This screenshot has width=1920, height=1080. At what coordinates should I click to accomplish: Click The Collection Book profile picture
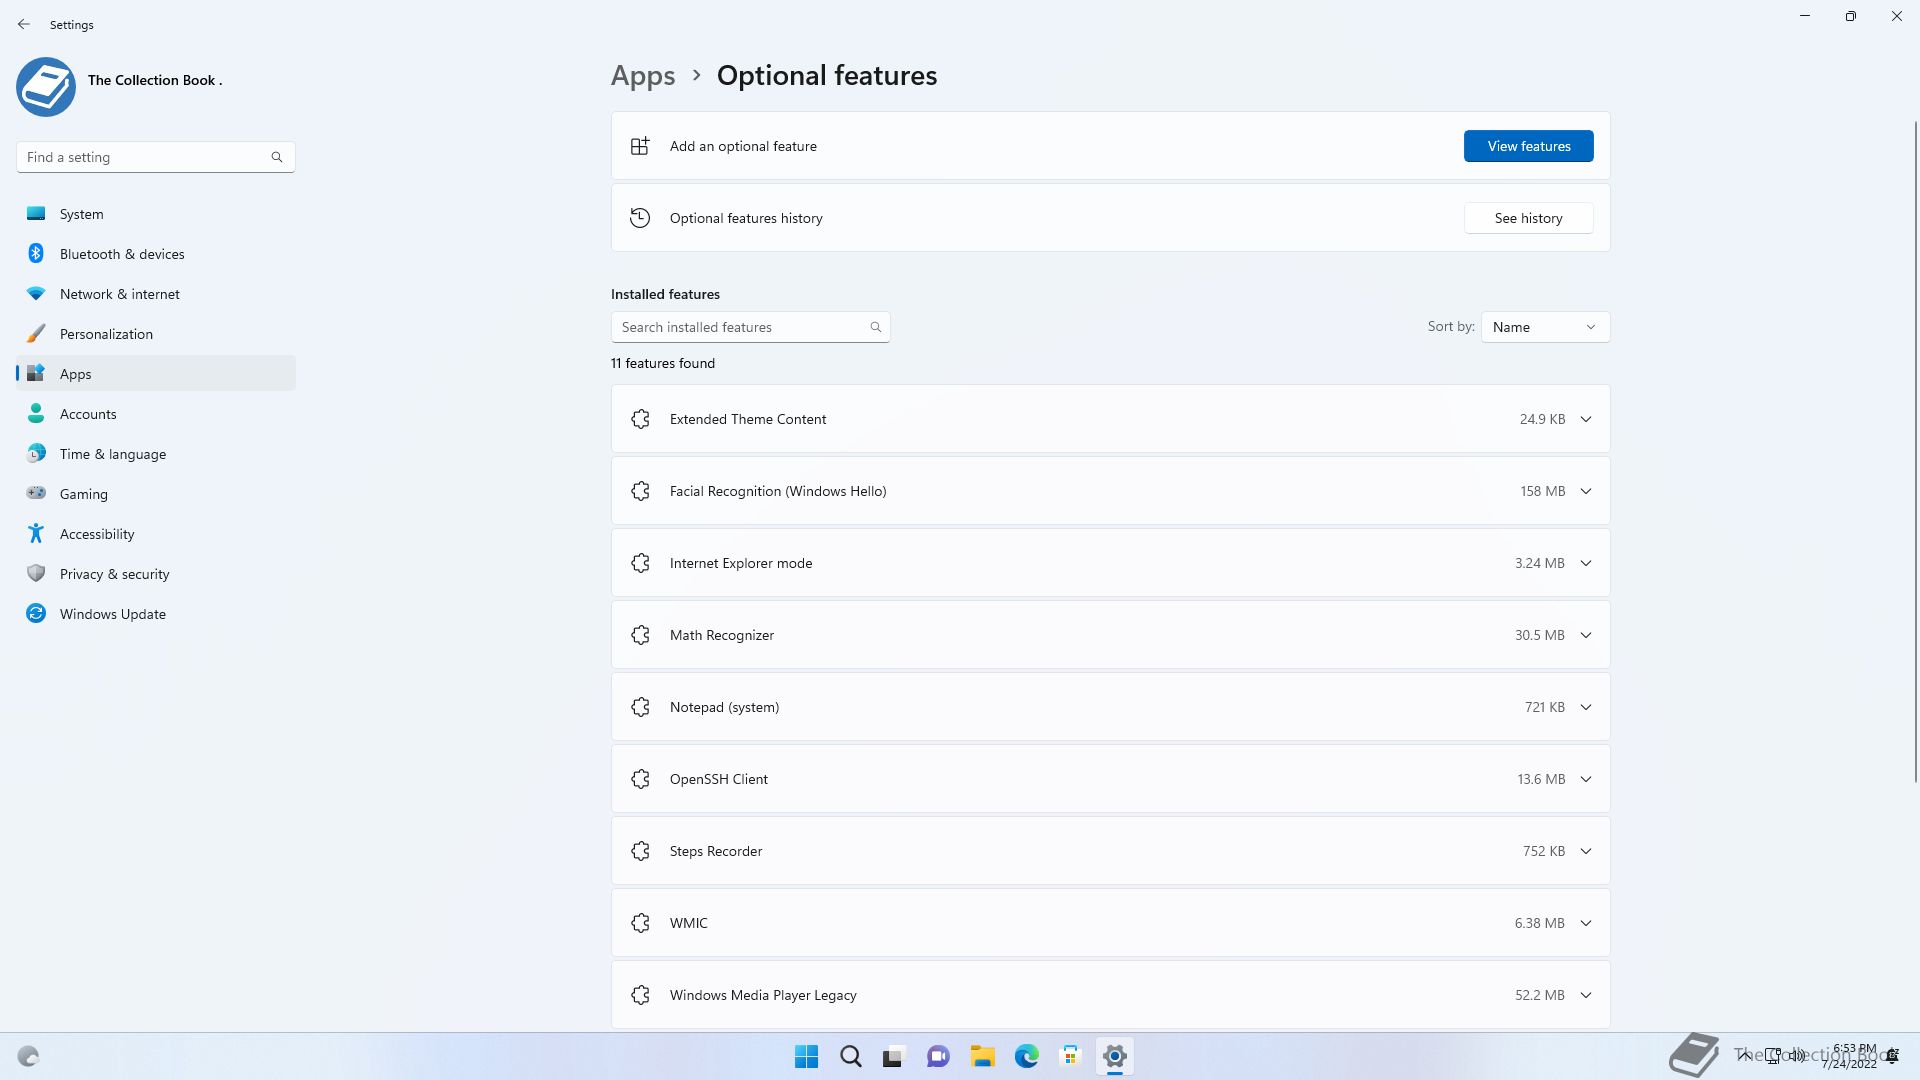[46, 87]
